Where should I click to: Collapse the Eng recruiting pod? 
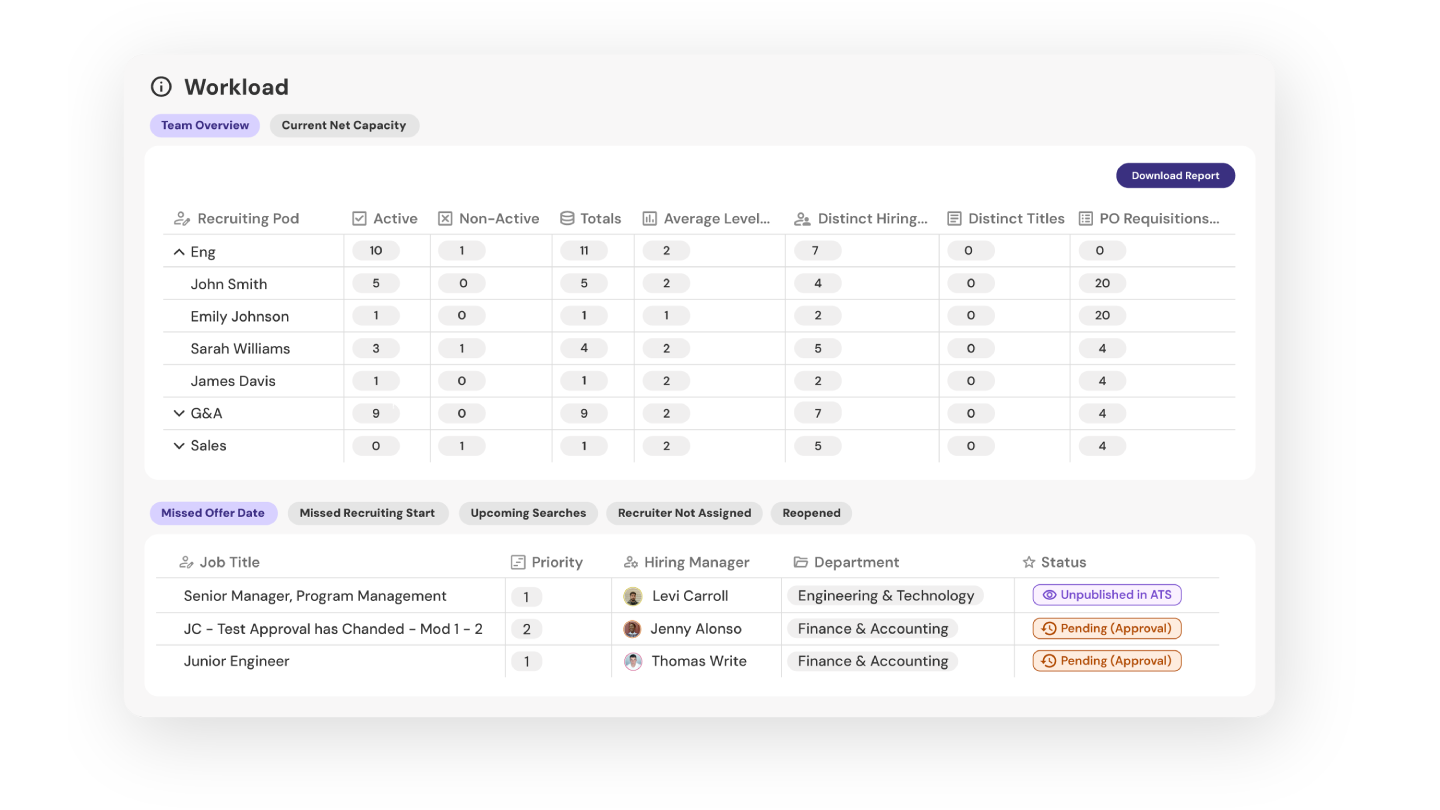pos(179,252)
